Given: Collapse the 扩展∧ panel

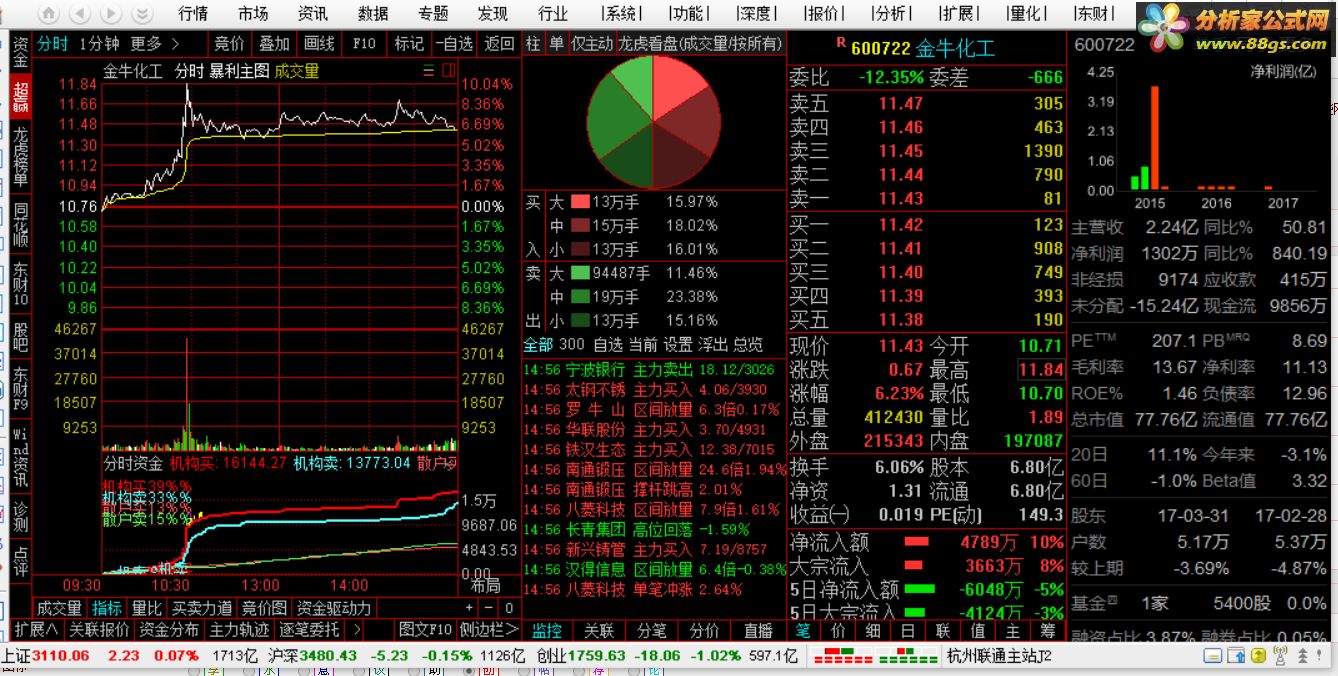Looking at the screenshot, I should (x=37, y=629).
